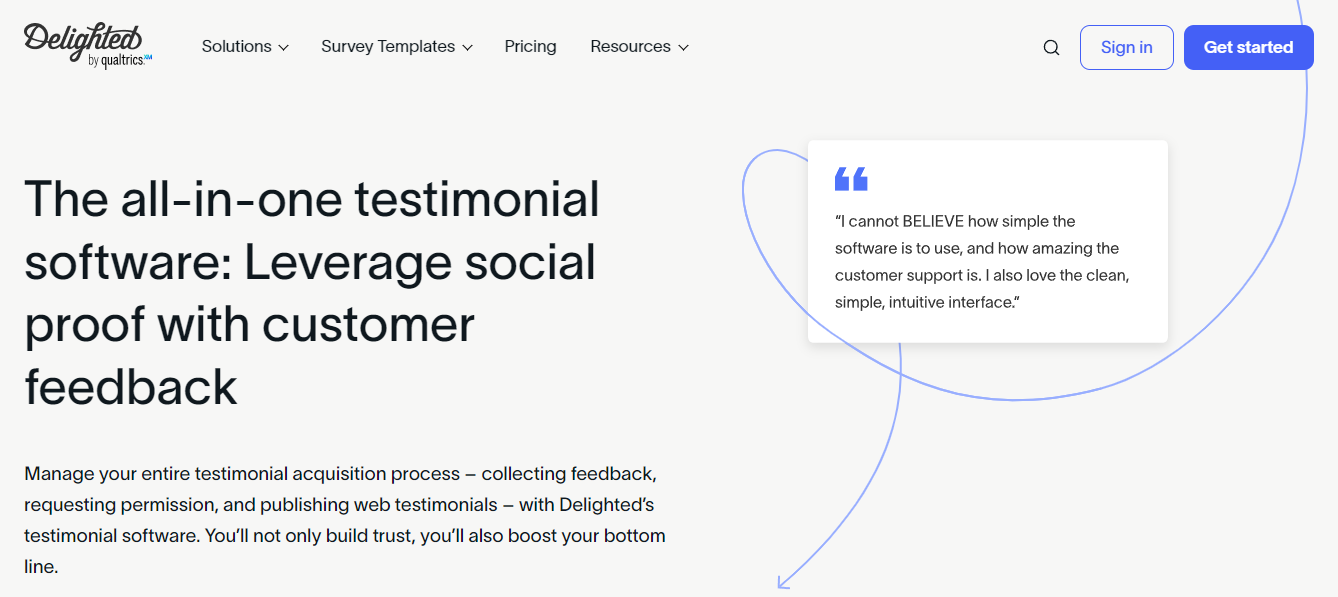Expand the chevron beside Survey Templates
This screenshot has width=1338, height=597.
(468, 48)
